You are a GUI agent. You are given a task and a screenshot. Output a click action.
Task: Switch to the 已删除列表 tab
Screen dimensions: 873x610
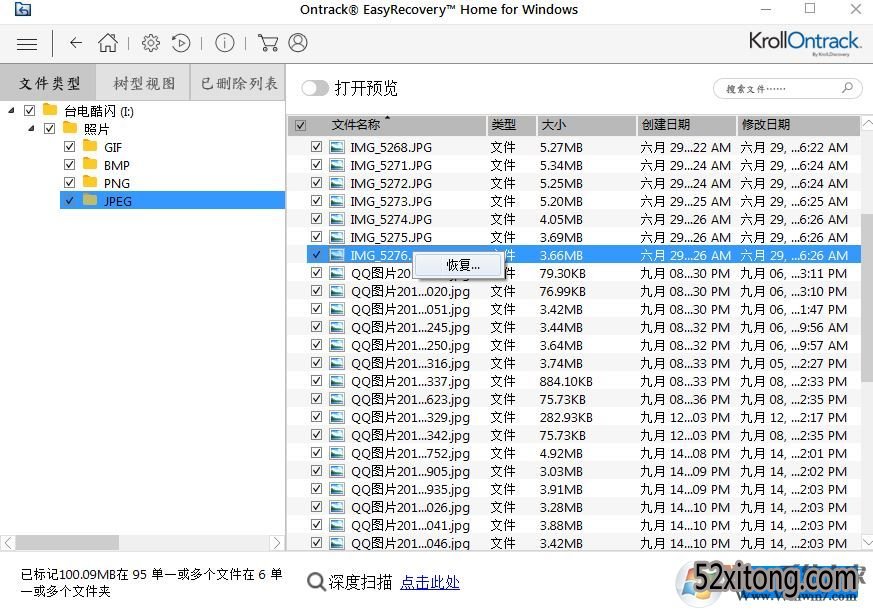(238, 82)
